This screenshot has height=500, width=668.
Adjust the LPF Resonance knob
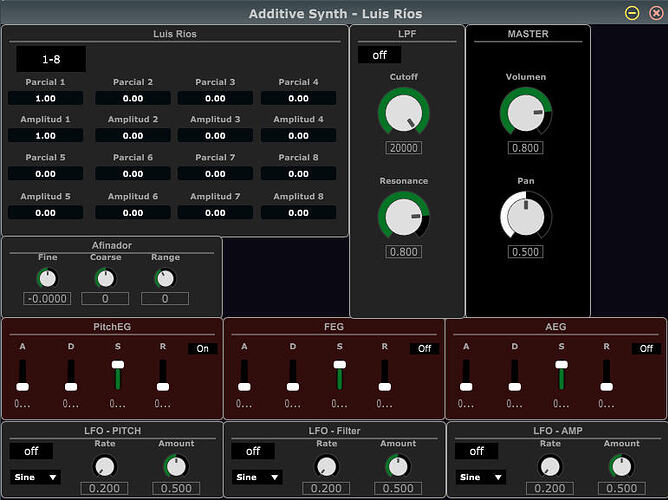(403, 216)
